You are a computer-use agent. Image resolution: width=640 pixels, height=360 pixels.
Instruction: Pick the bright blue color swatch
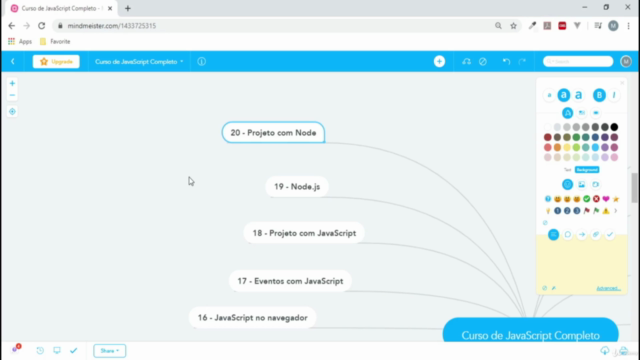[595, 147]
